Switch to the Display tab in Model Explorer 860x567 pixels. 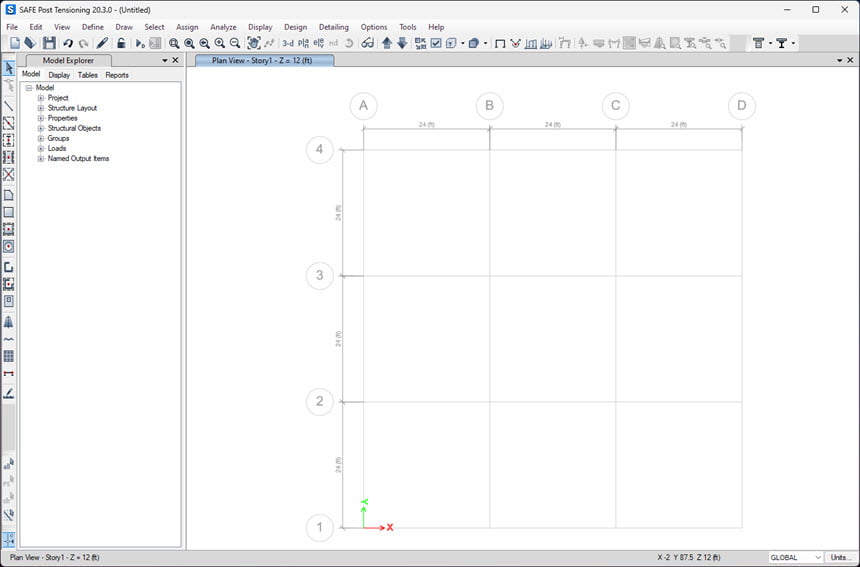point(59,75)
